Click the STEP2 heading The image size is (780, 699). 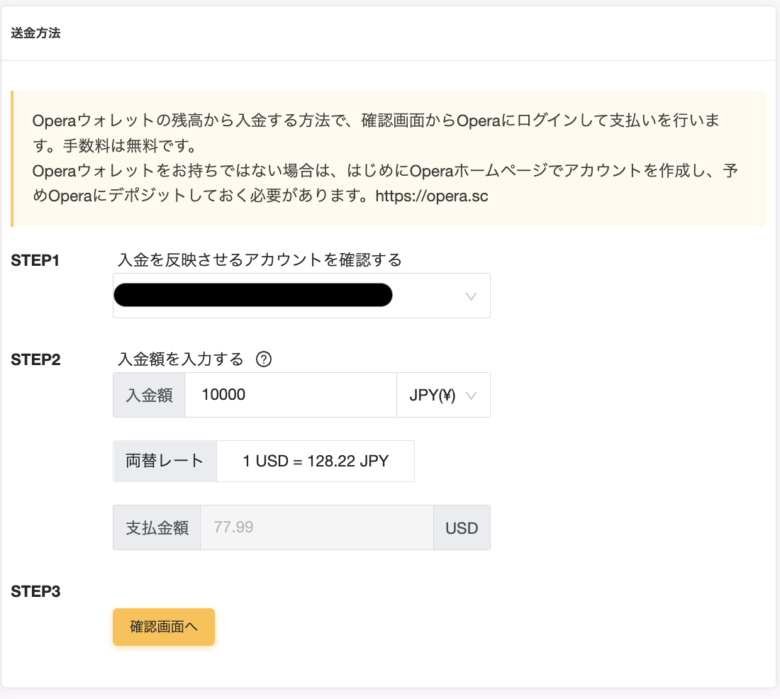click(35, 360)
